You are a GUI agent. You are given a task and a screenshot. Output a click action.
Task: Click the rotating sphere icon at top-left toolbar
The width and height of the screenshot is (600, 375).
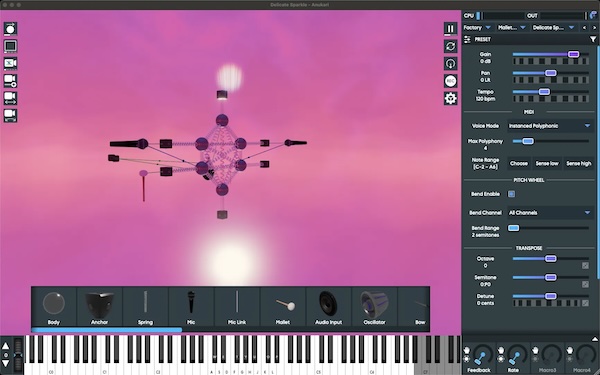tap(10, 29)
